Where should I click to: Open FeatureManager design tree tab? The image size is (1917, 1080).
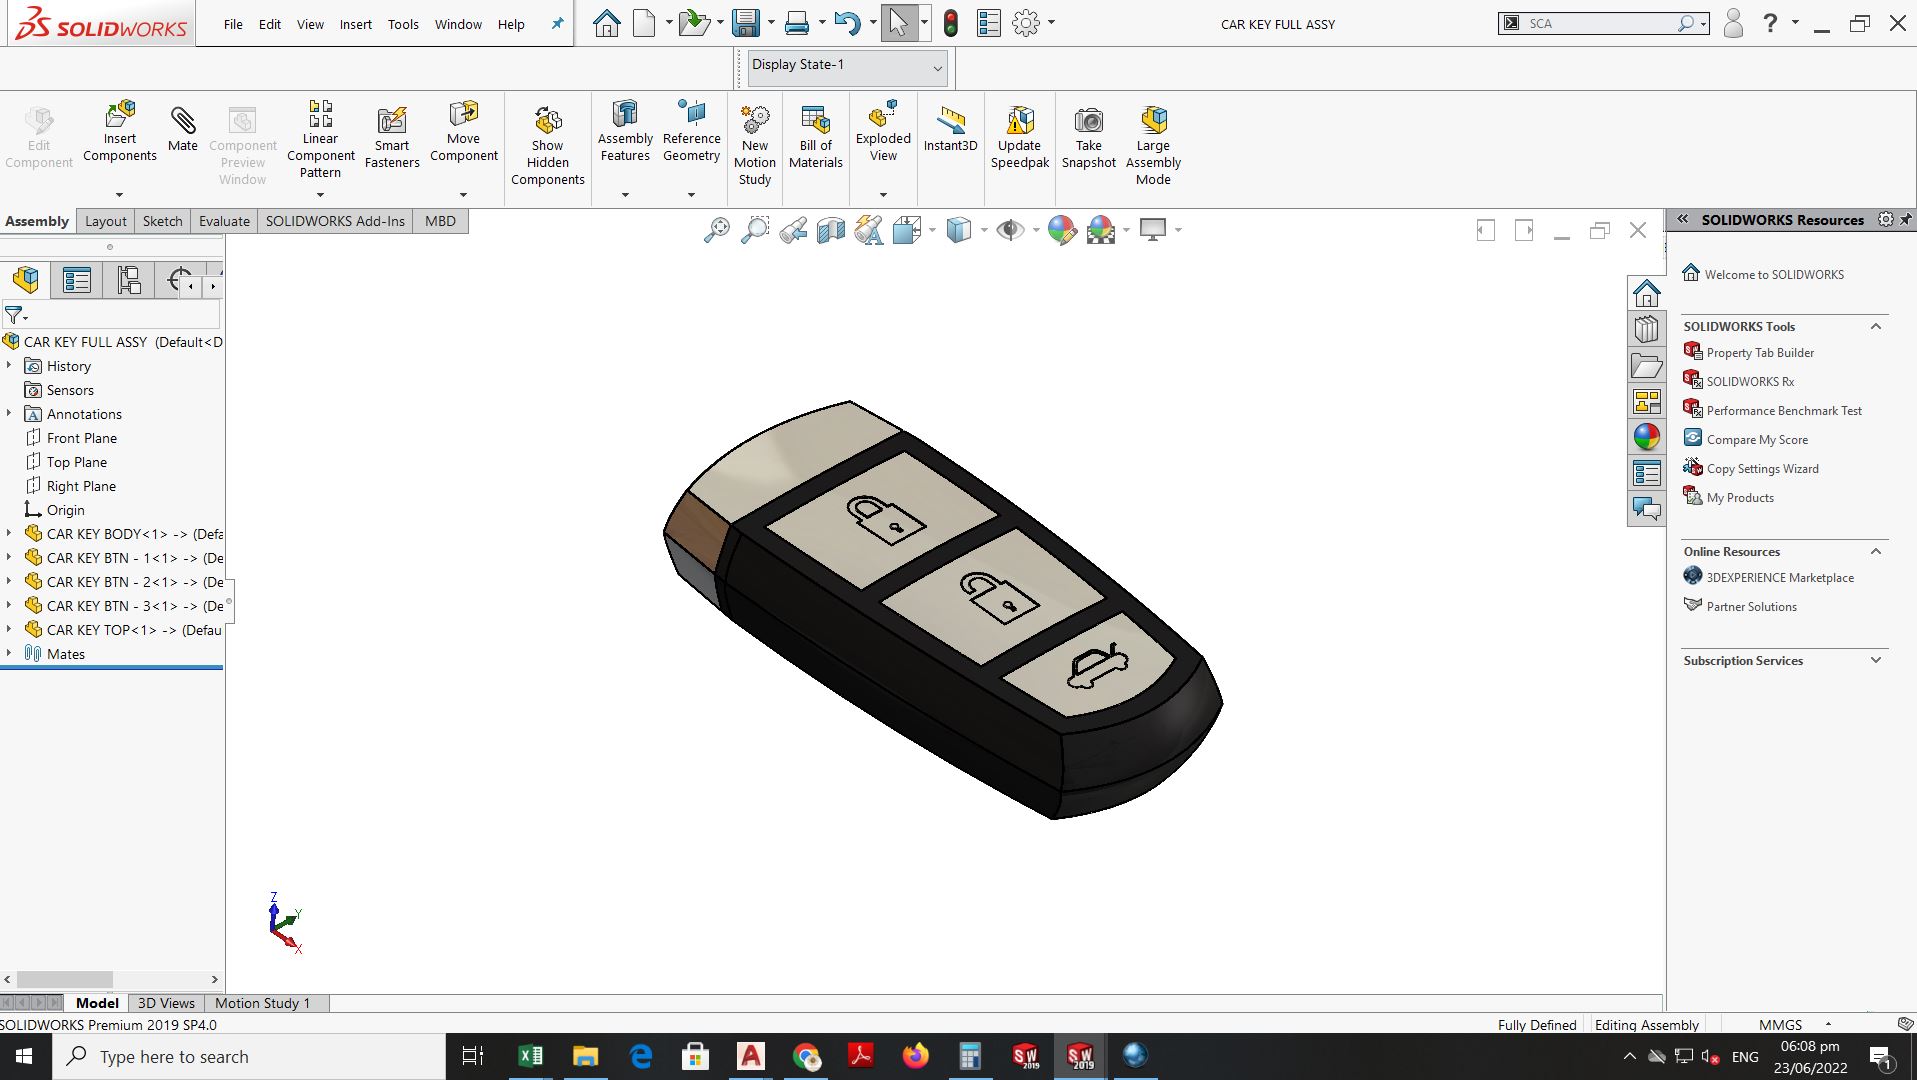pyautogui.click(x=26, y=280)
